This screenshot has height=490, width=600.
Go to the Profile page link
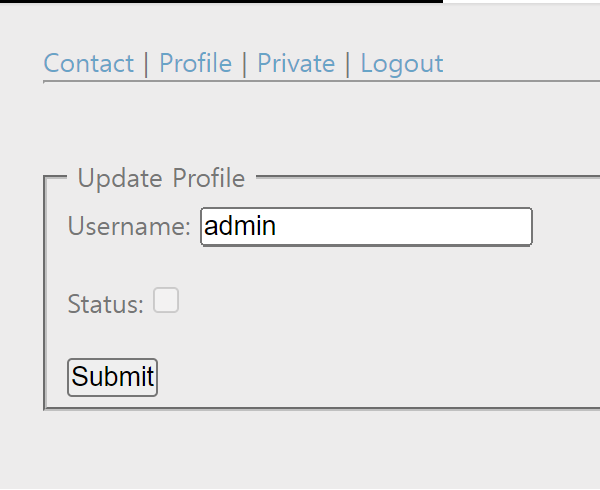coord(195,64)
